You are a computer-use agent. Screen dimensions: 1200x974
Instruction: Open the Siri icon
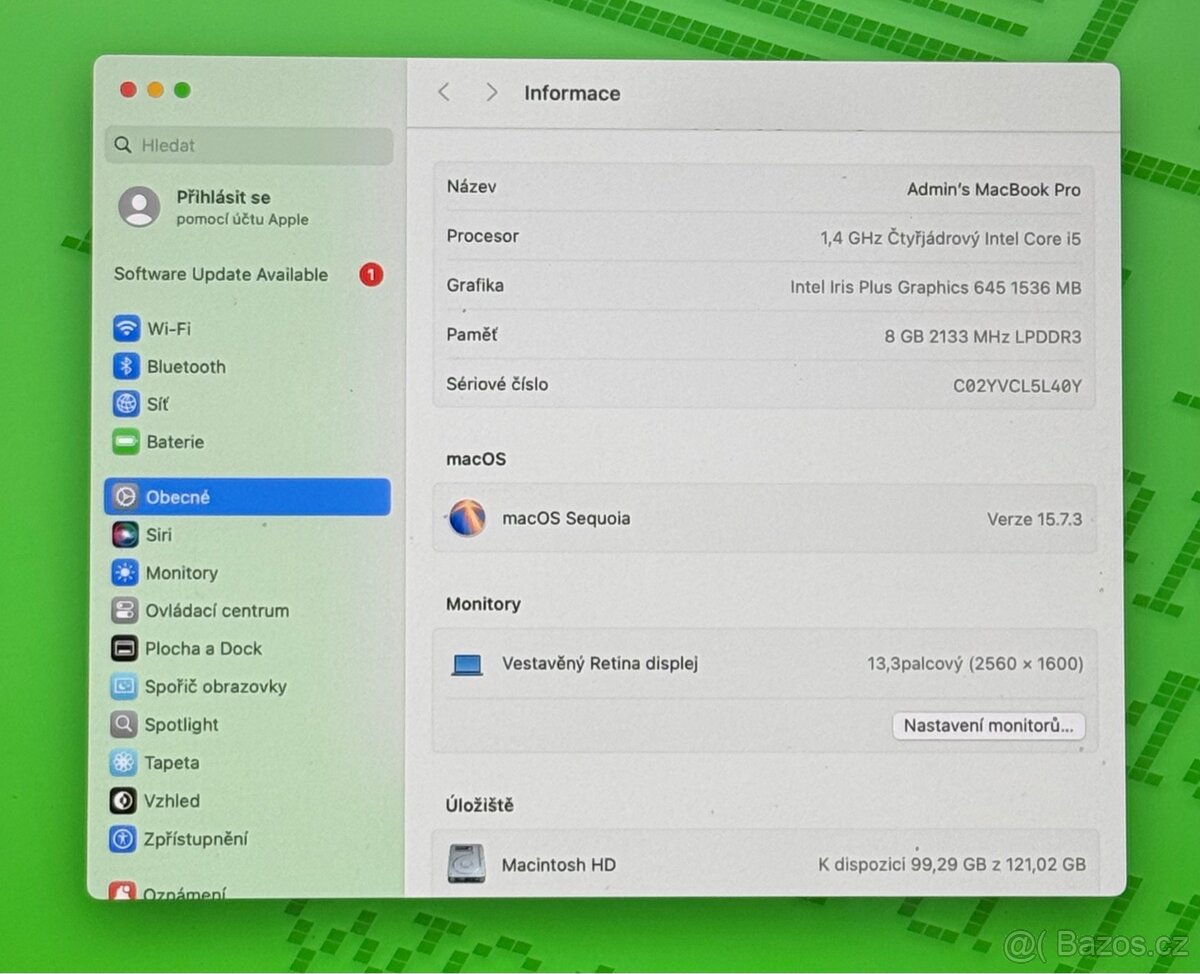(x=125, y=535)
